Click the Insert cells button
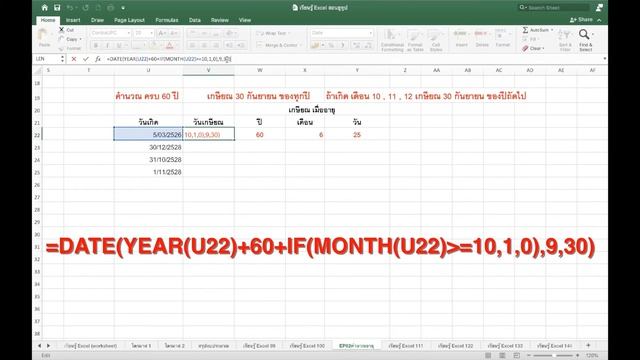This screenshot has height=360, width=640. click(461, 38)
